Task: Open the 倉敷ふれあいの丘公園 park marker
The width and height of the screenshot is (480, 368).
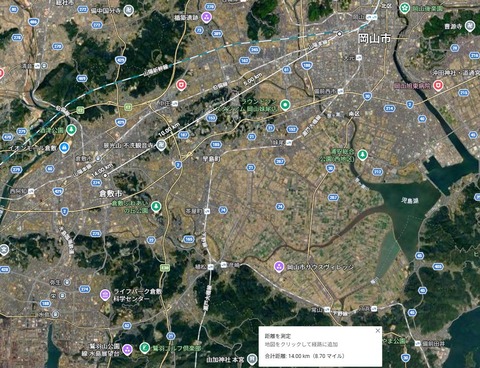Action: click(x=156, y=206)
